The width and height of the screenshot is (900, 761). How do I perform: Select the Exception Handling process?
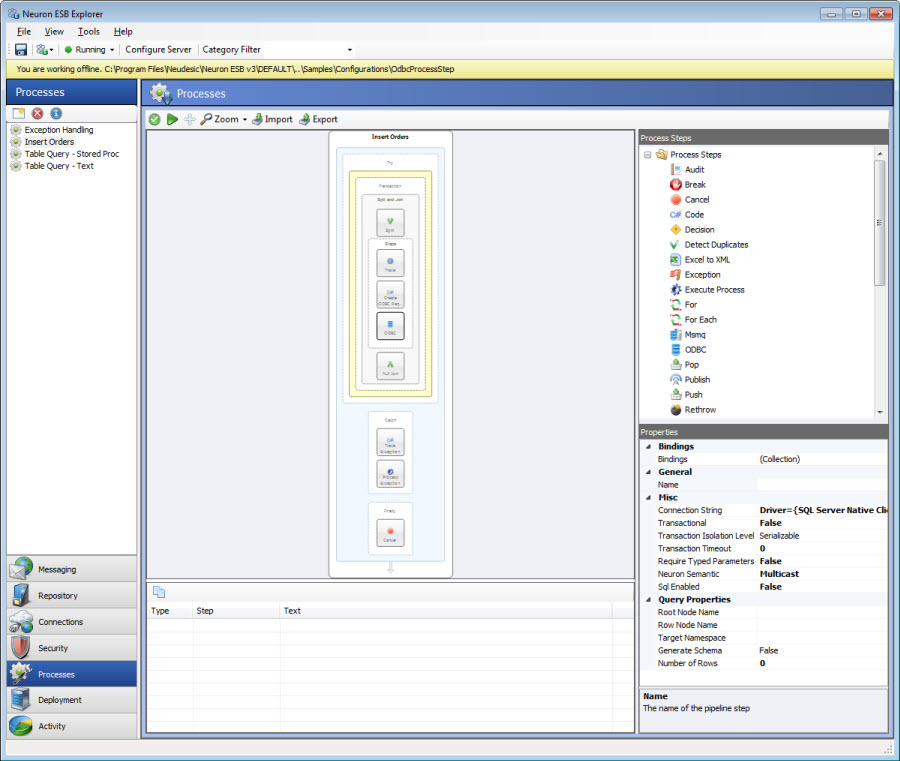59,130
